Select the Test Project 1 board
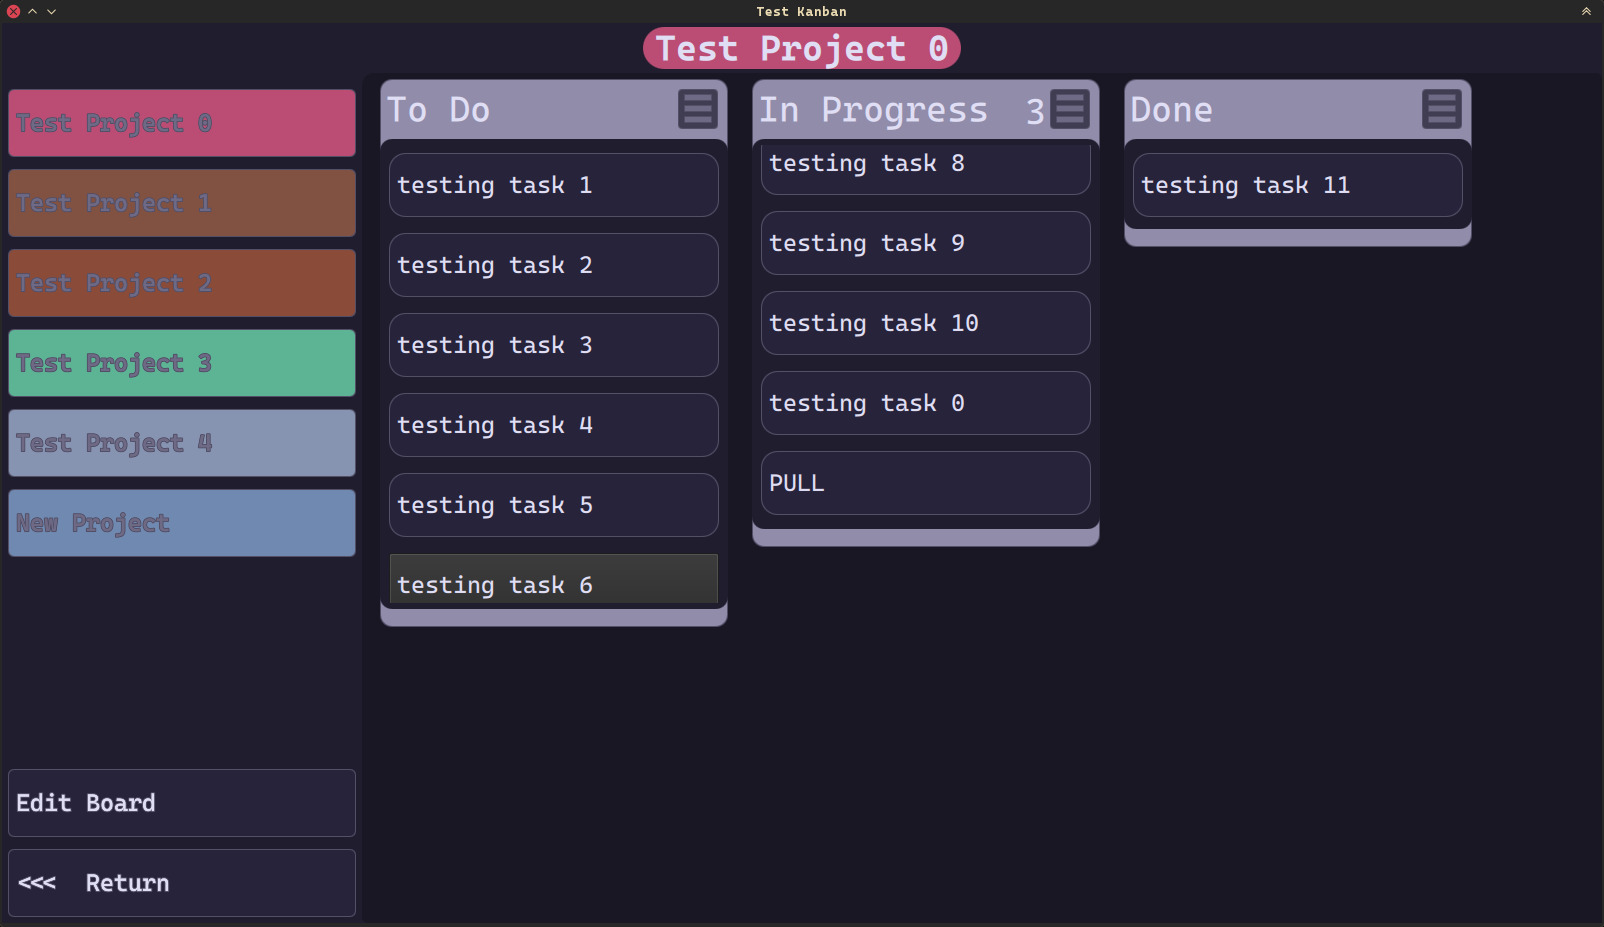This screenshot has width=1604, height=927. 181,203
